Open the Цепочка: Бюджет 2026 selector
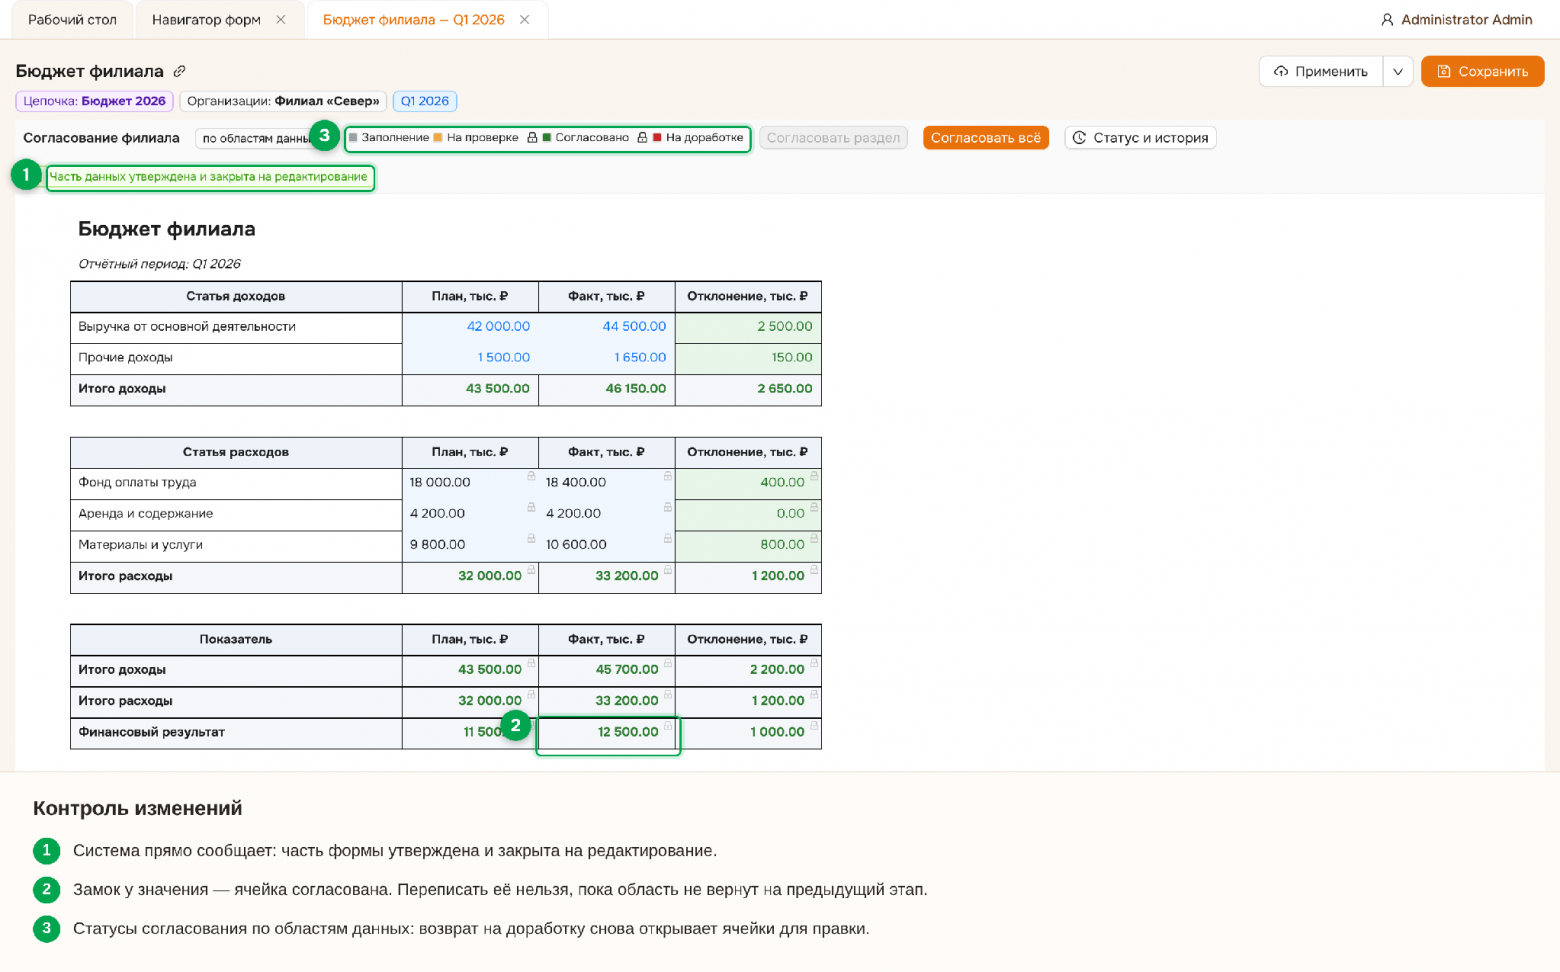1560x972 pixels. point(95,101)
